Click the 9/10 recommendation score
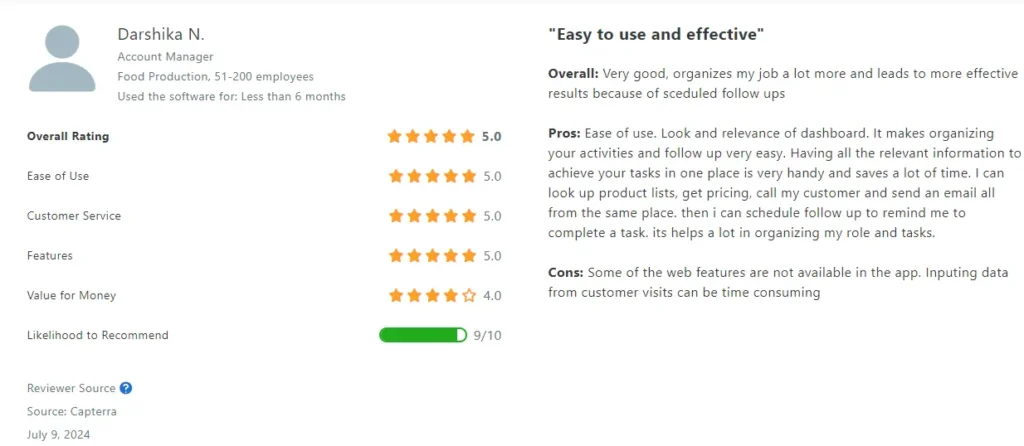Image resolution: width=1024 pixels, height=446 pixels. [487, 336]
